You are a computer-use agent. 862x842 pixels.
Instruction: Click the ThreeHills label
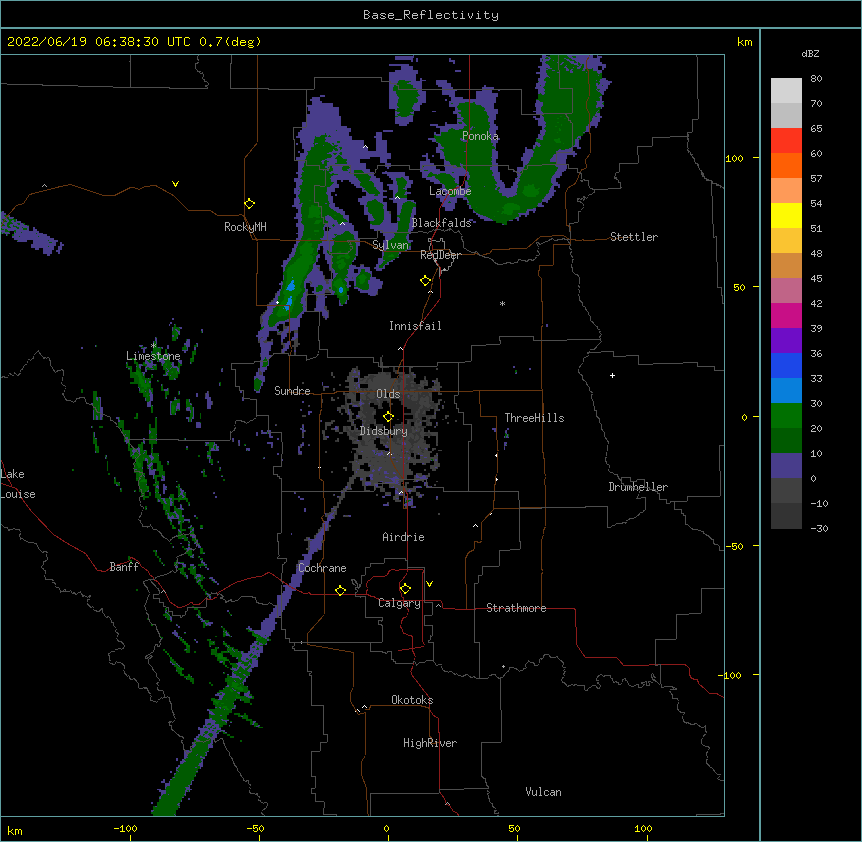534,418
